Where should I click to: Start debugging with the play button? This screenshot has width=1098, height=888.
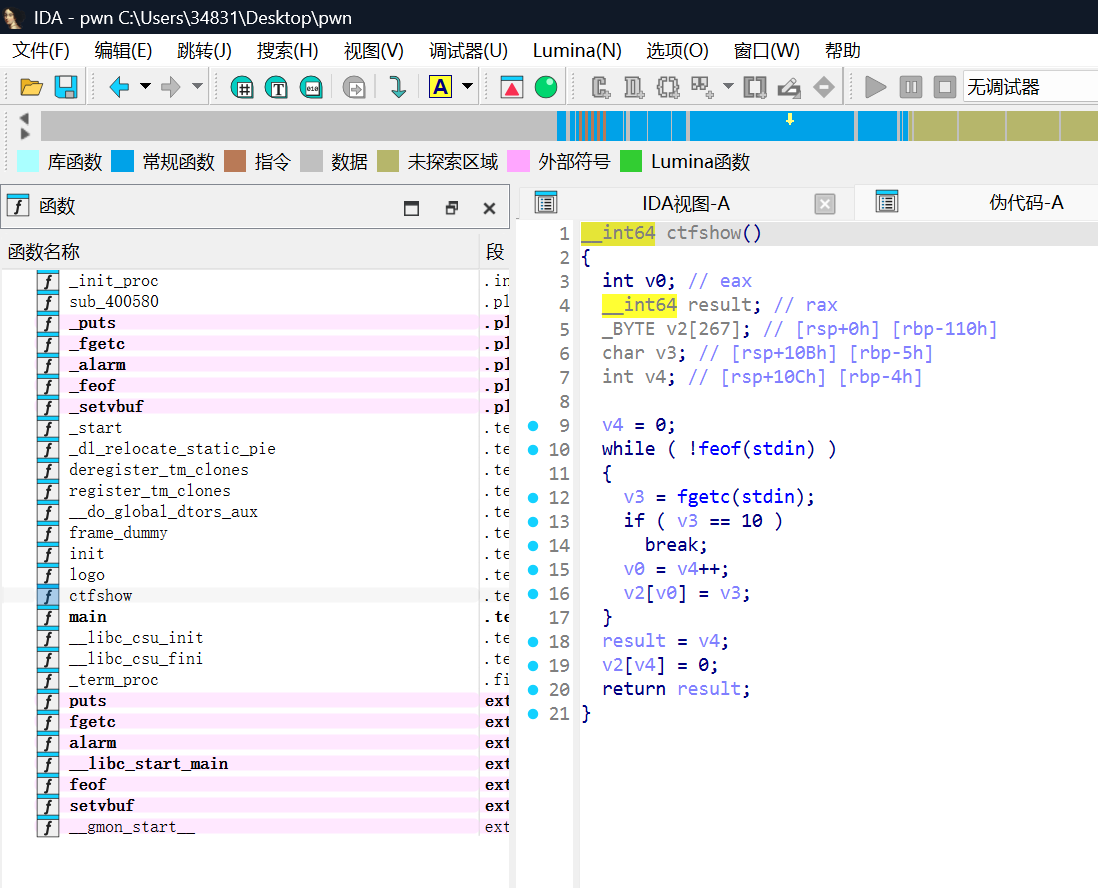tap(875, 88)
